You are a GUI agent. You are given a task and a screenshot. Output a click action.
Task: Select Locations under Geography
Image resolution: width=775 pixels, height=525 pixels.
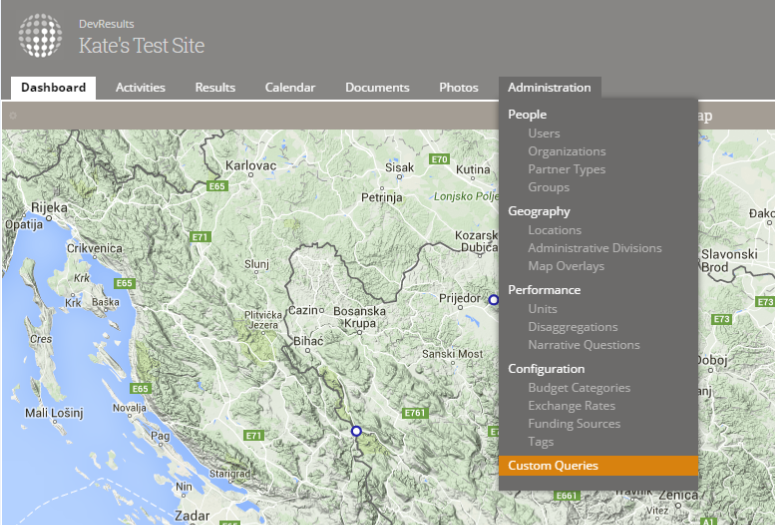click(x=554, y=230)
